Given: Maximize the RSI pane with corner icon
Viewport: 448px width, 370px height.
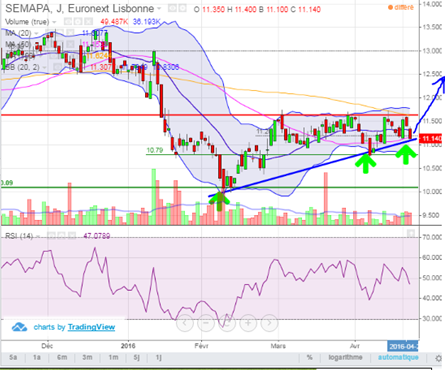Looking at the screenshot, I should point(411,233).
